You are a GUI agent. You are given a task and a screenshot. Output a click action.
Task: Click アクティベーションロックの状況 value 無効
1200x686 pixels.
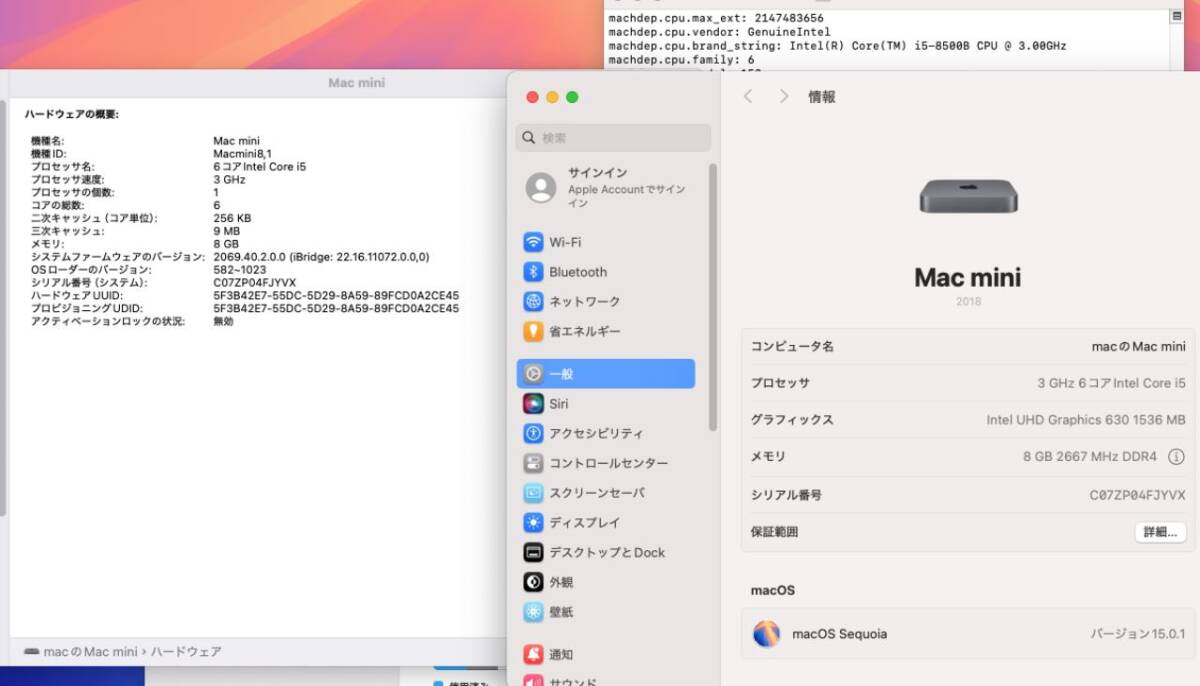tap(223, 322)
